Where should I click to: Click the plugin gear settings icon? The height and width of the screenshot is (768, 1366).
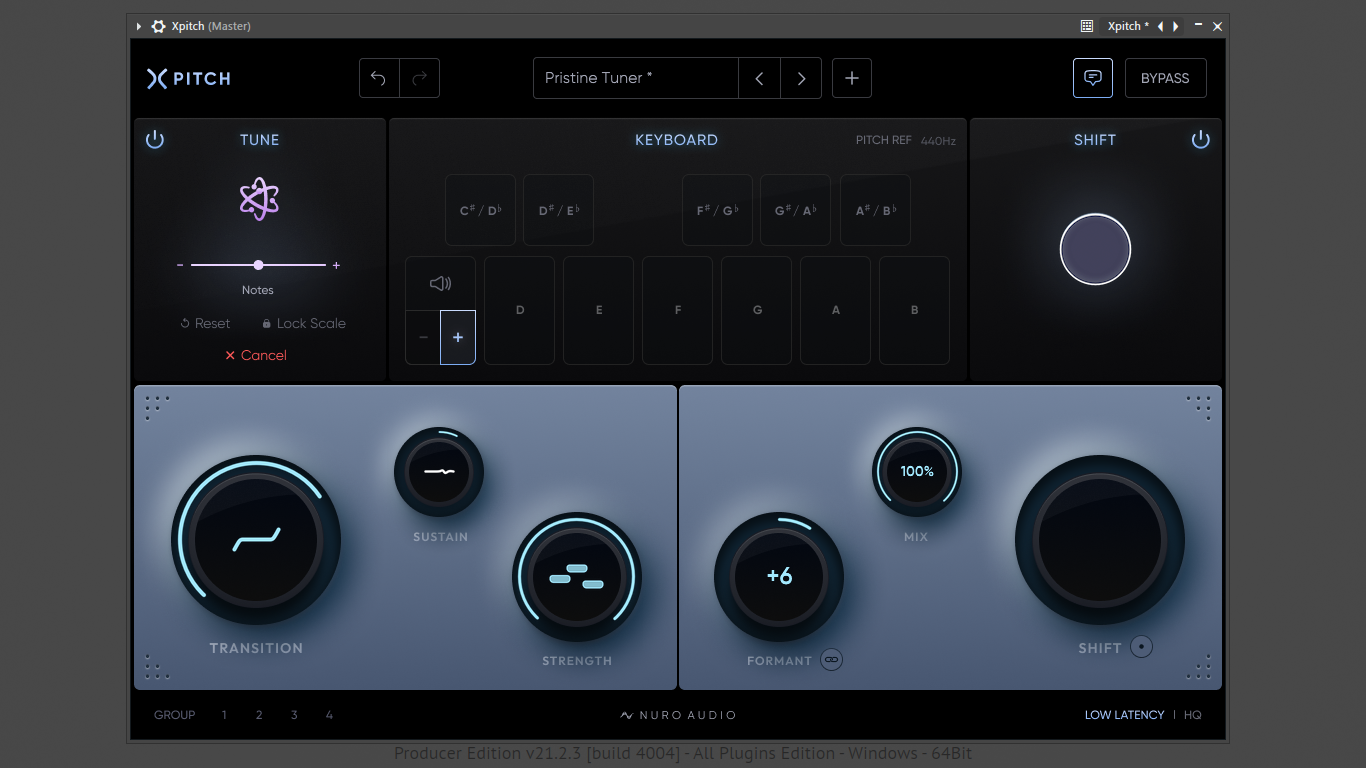pyautogui.click(x=158, y=26)
